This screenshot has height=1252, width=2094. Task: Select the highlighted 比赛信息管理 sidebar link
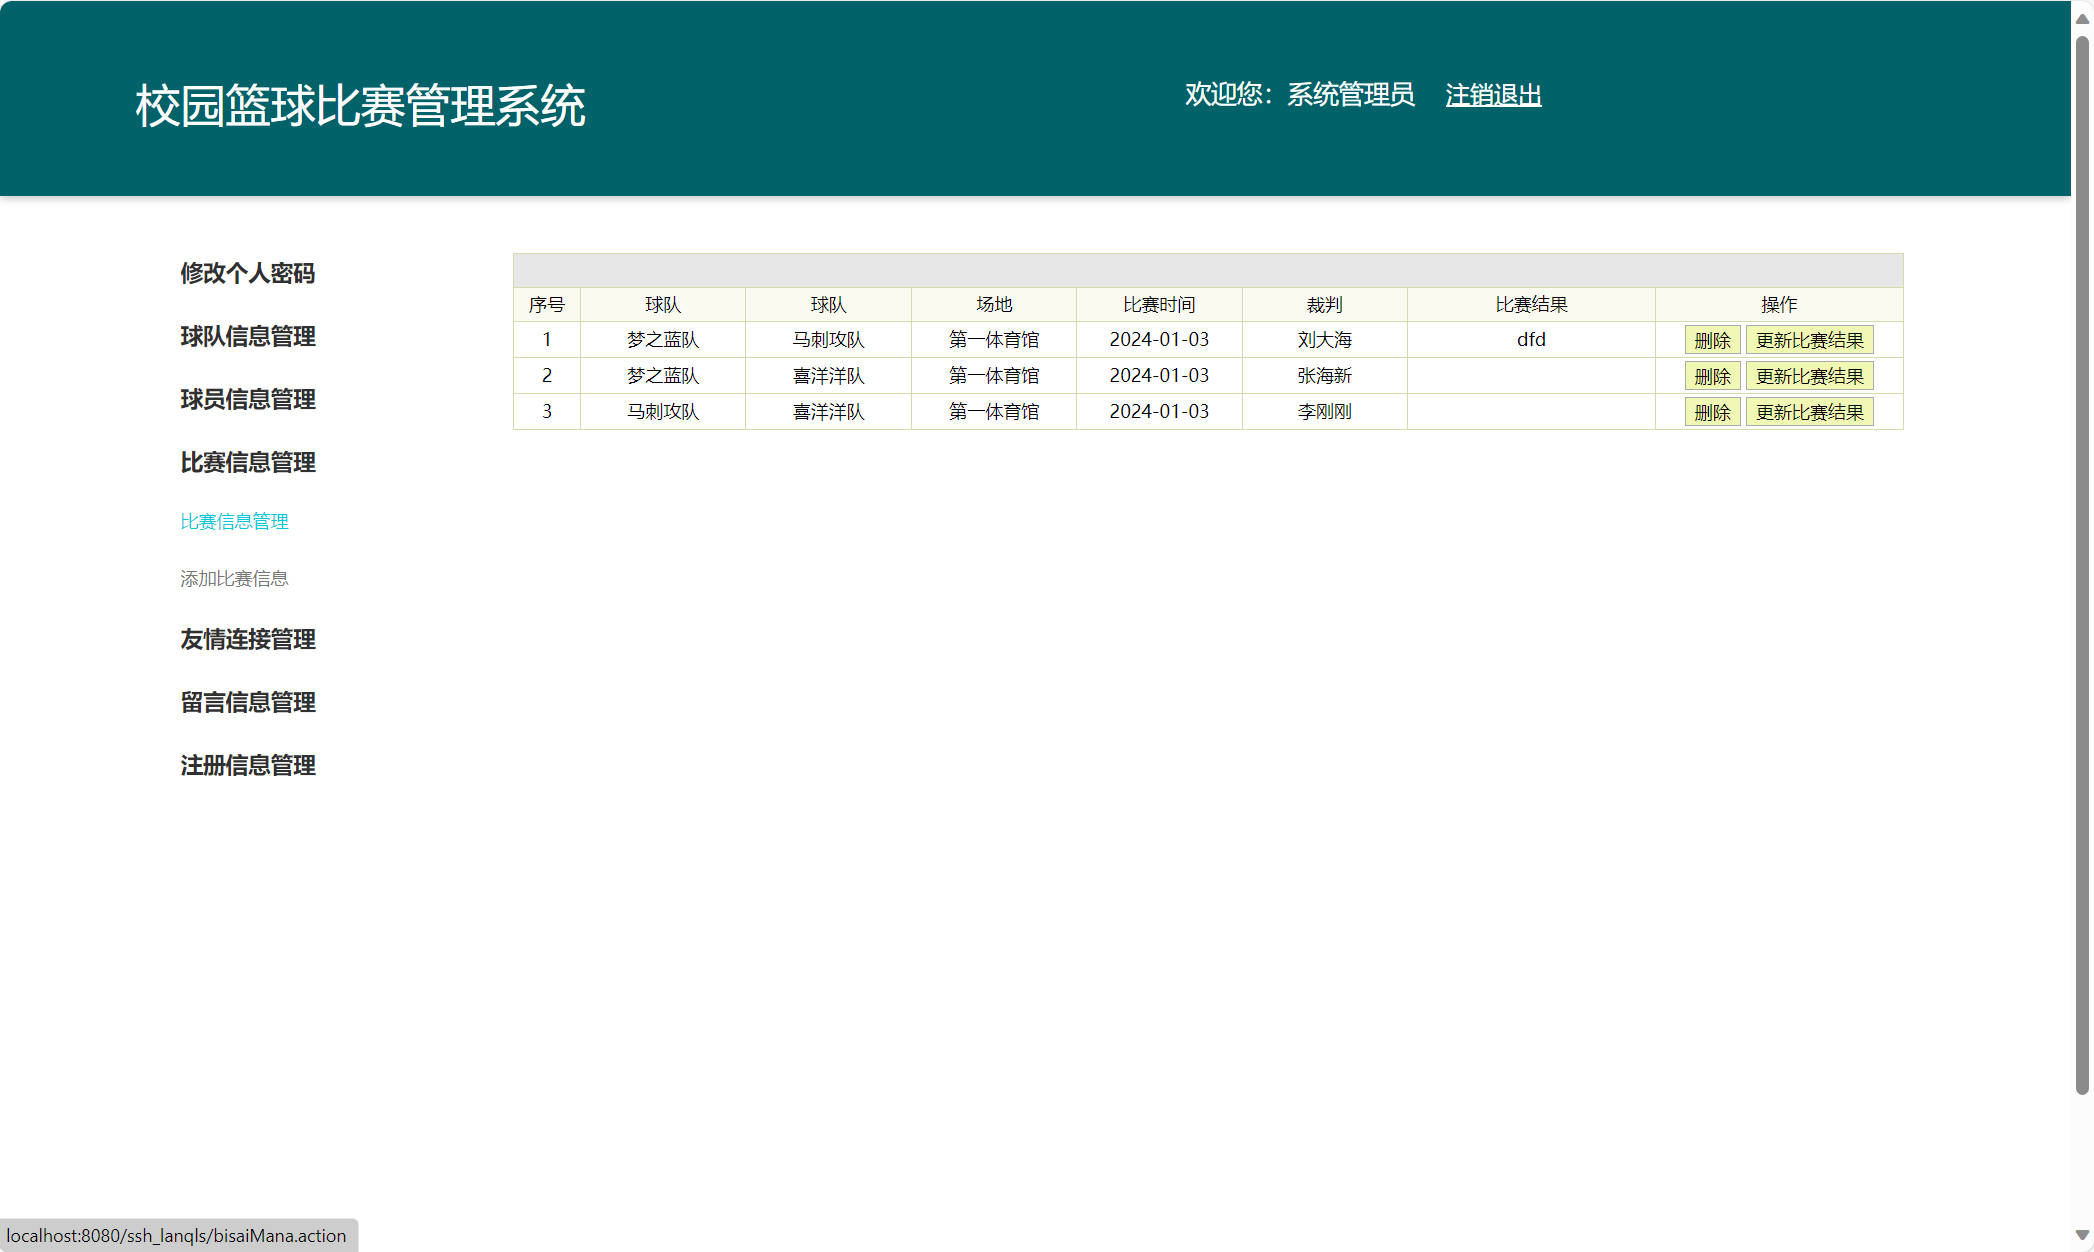(233, 521)
